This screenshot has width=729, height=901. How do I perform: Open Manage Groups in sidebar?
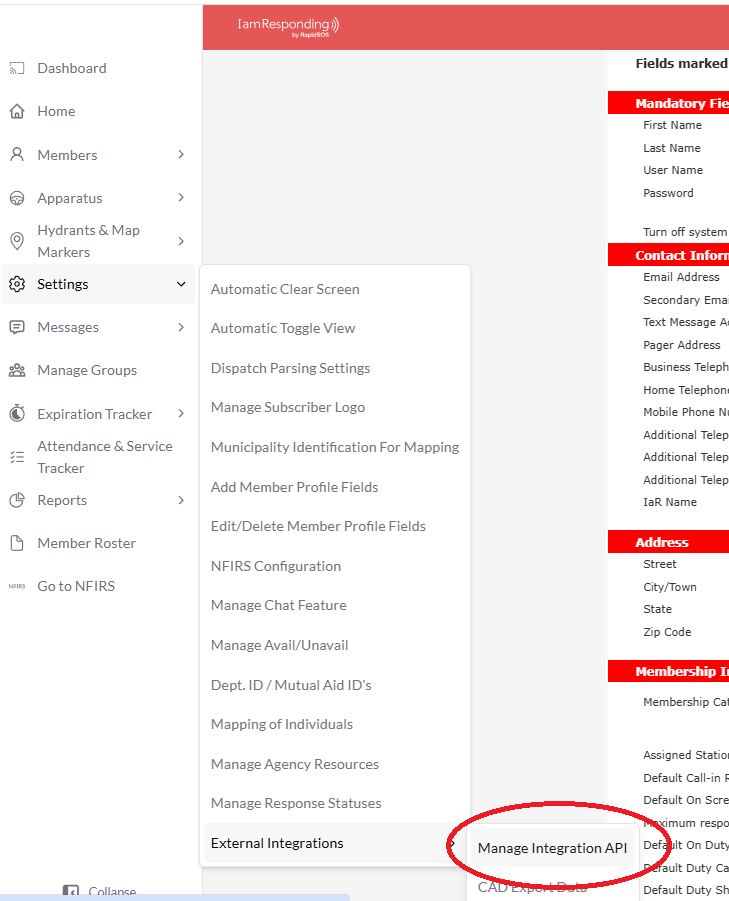tap(87, 371)
